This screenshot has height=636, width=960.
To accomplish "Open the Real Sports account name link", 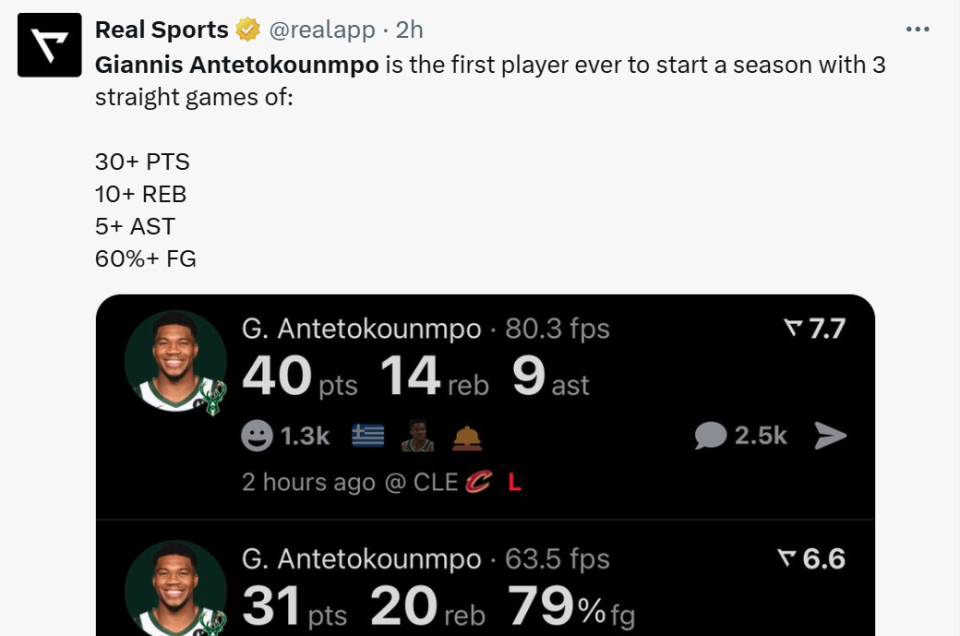I will pos(162,31).
